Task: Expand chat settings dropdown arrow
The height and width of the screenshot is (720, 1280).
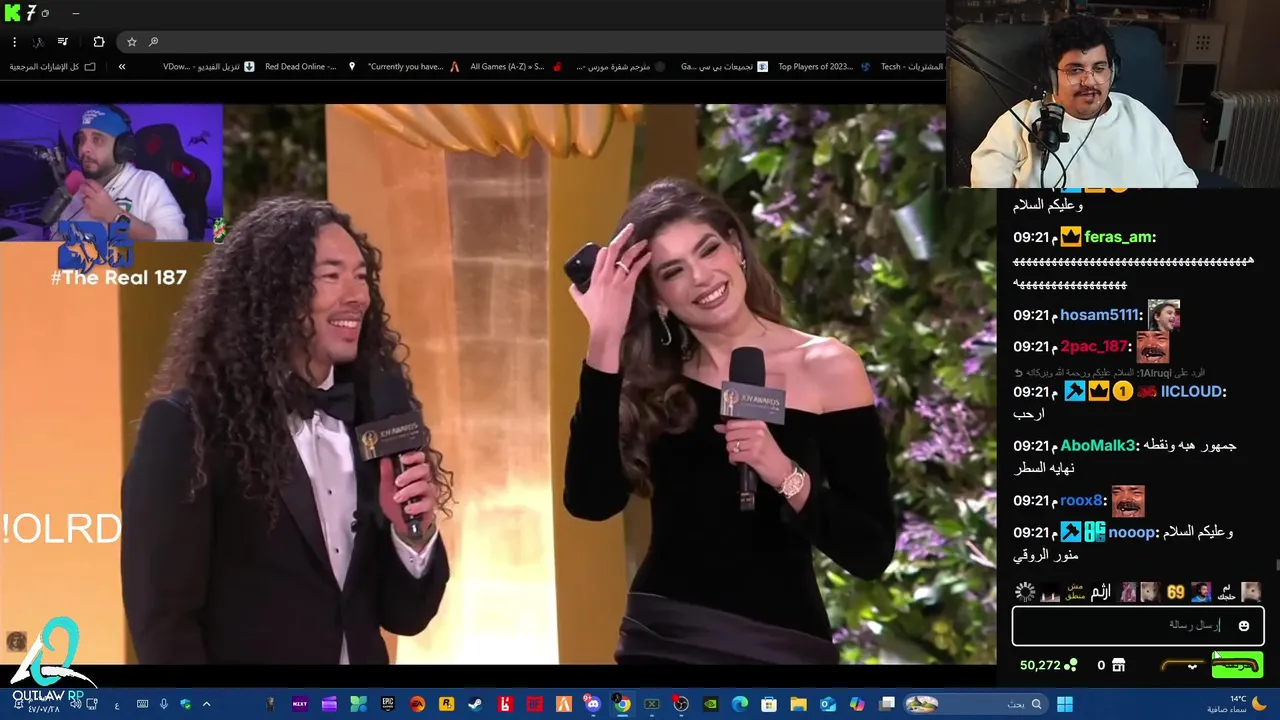Action: (1192, 666)
